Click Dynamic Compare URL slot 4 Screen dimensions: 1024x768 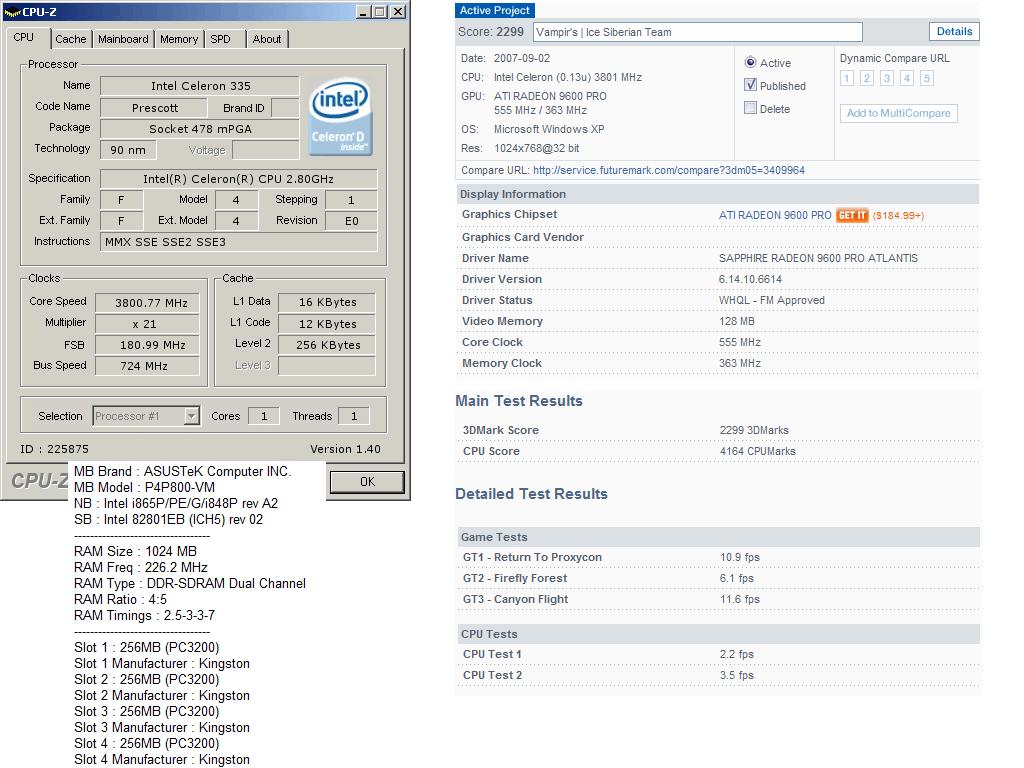[x=906, y=78]
